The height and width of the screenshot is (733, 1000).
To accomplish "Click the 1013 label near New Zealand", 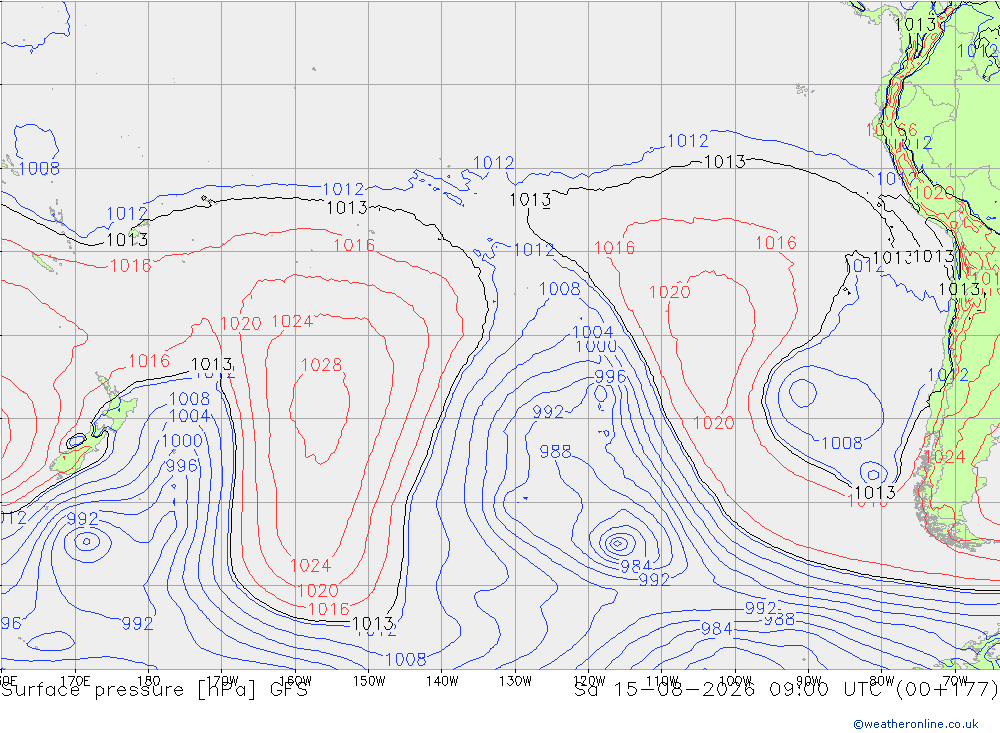I will pyautogui.click(x=211, y=365).
